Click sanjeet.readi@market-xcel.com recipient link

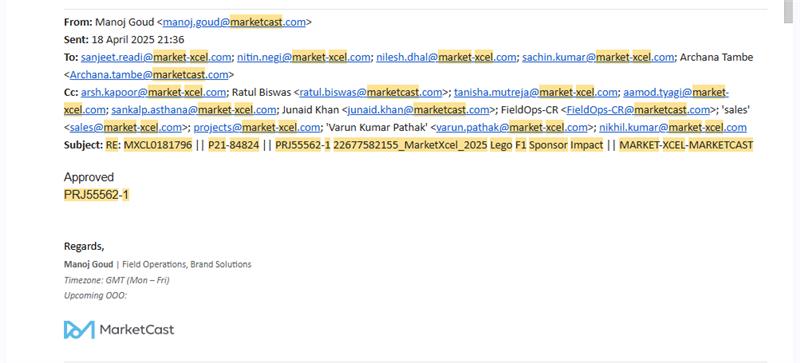point(156,57)
